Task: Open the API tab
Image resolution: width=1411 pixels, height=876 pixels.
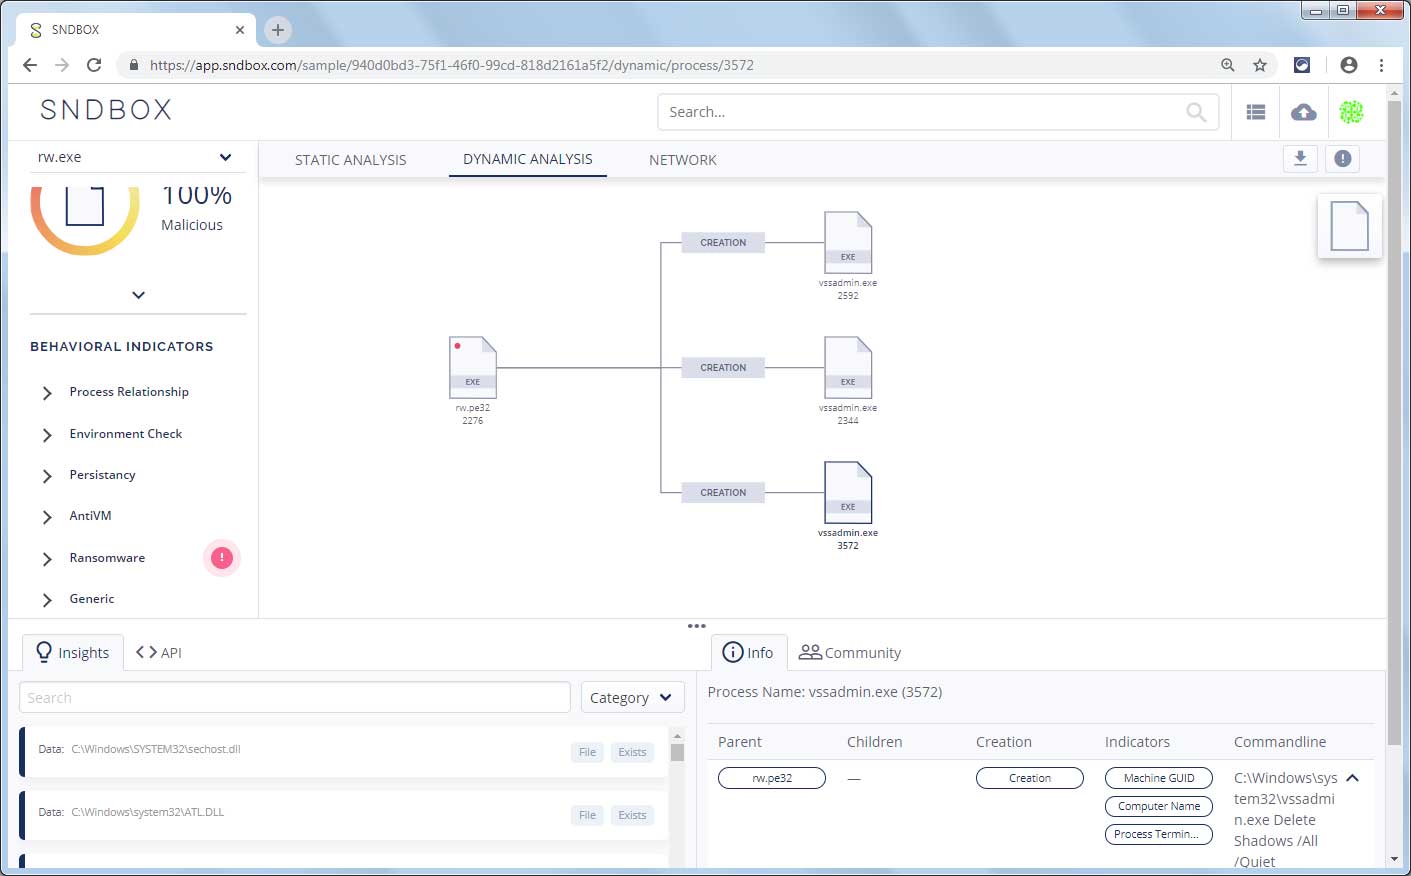Action: 159,652
